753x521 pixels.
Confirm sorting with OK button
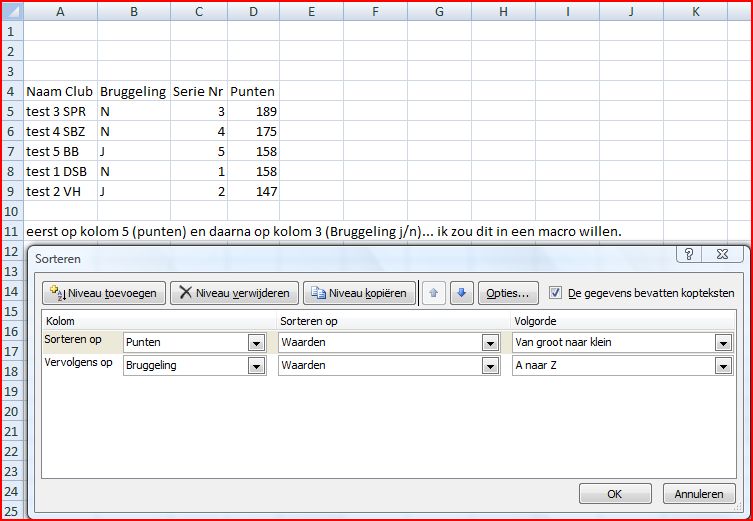[615, 494]
